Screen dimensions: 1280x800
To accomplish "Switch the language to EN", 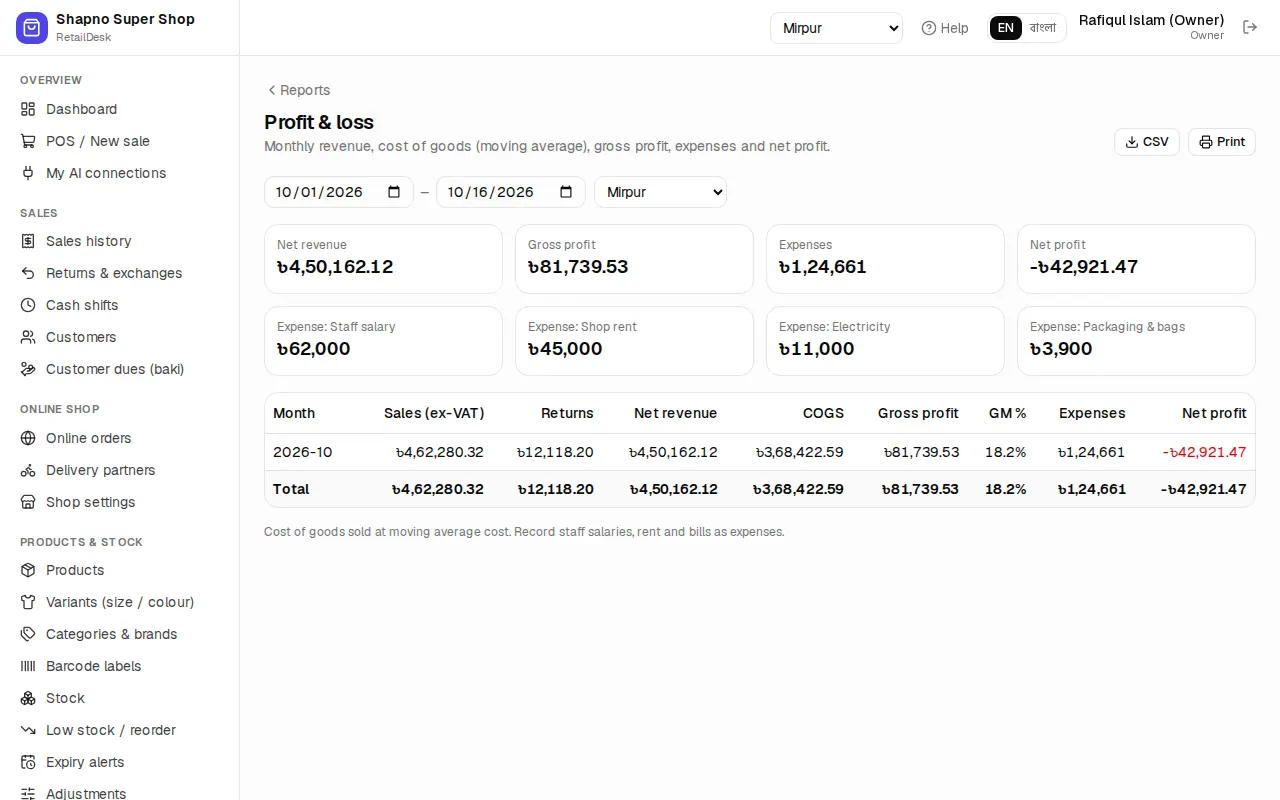I will click(1006, 28).
